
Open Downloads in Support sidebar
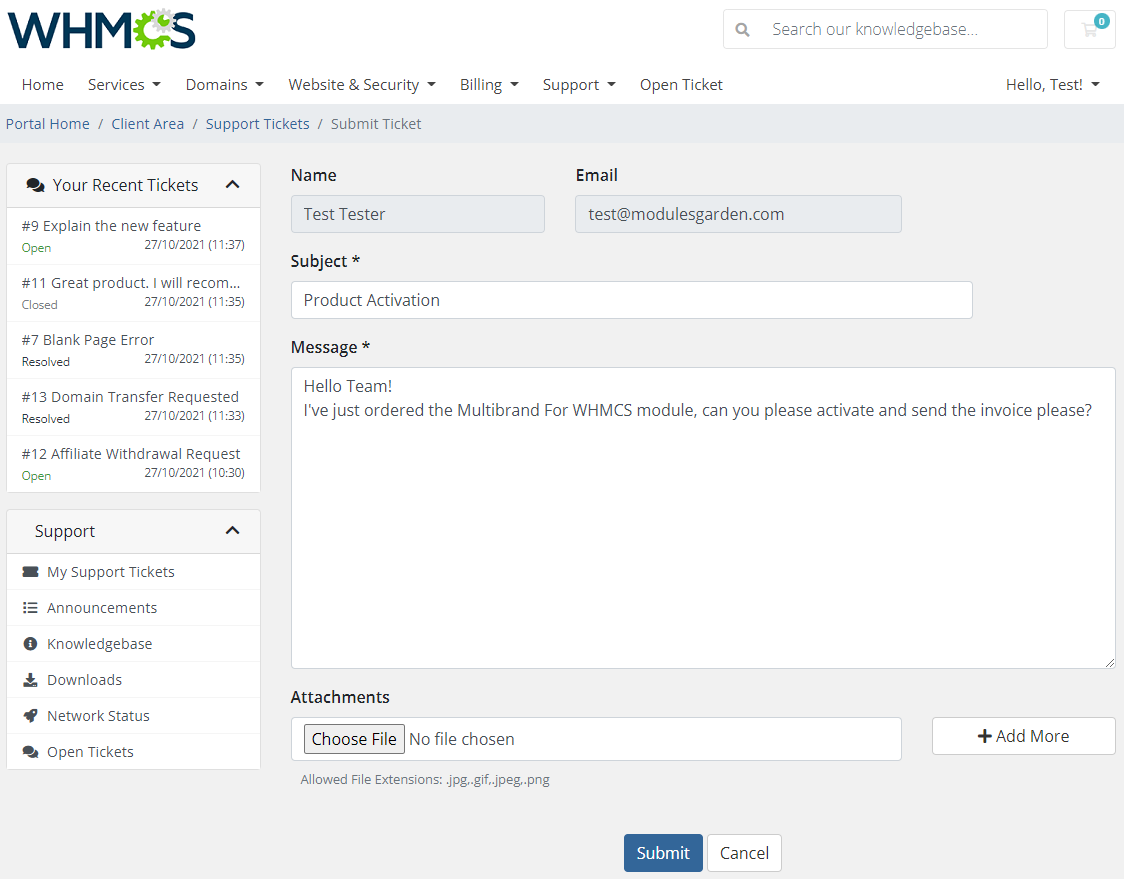click(x=133, y=680)
